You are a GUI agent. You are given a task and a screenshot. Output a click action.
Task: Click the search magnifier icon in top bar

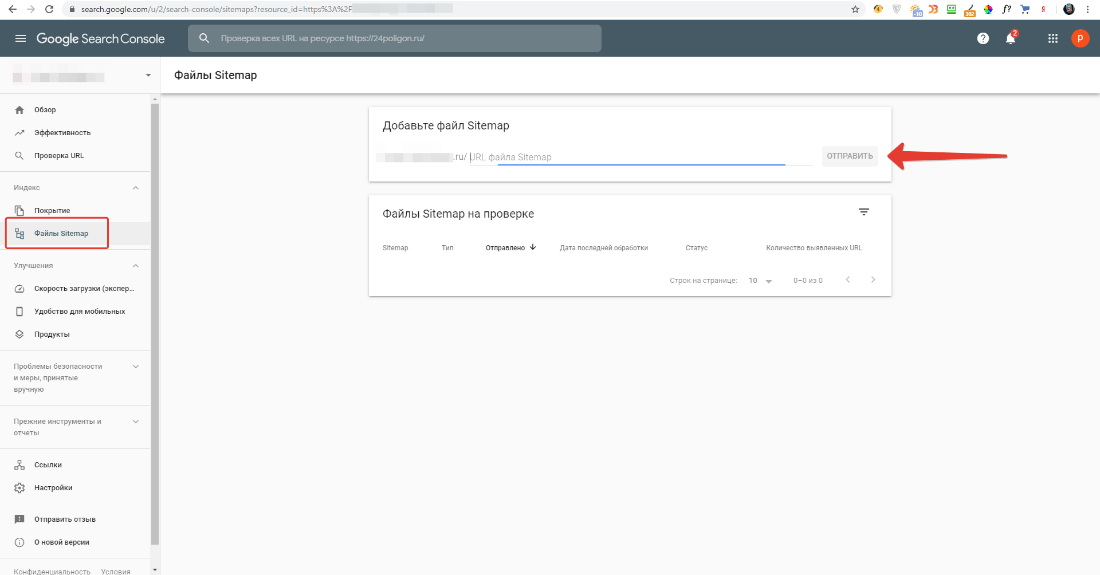point(204,39)
